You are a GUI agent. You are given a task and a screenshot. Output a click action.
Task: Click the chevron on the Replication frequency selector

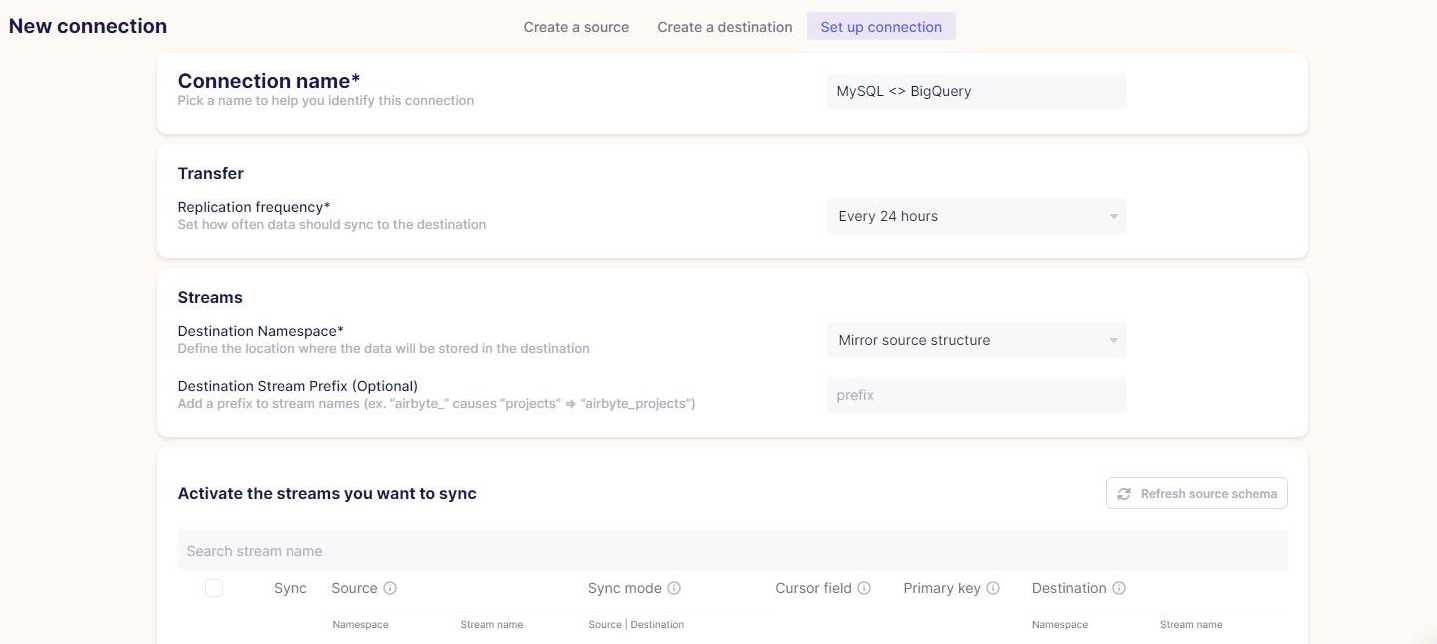1113,216
